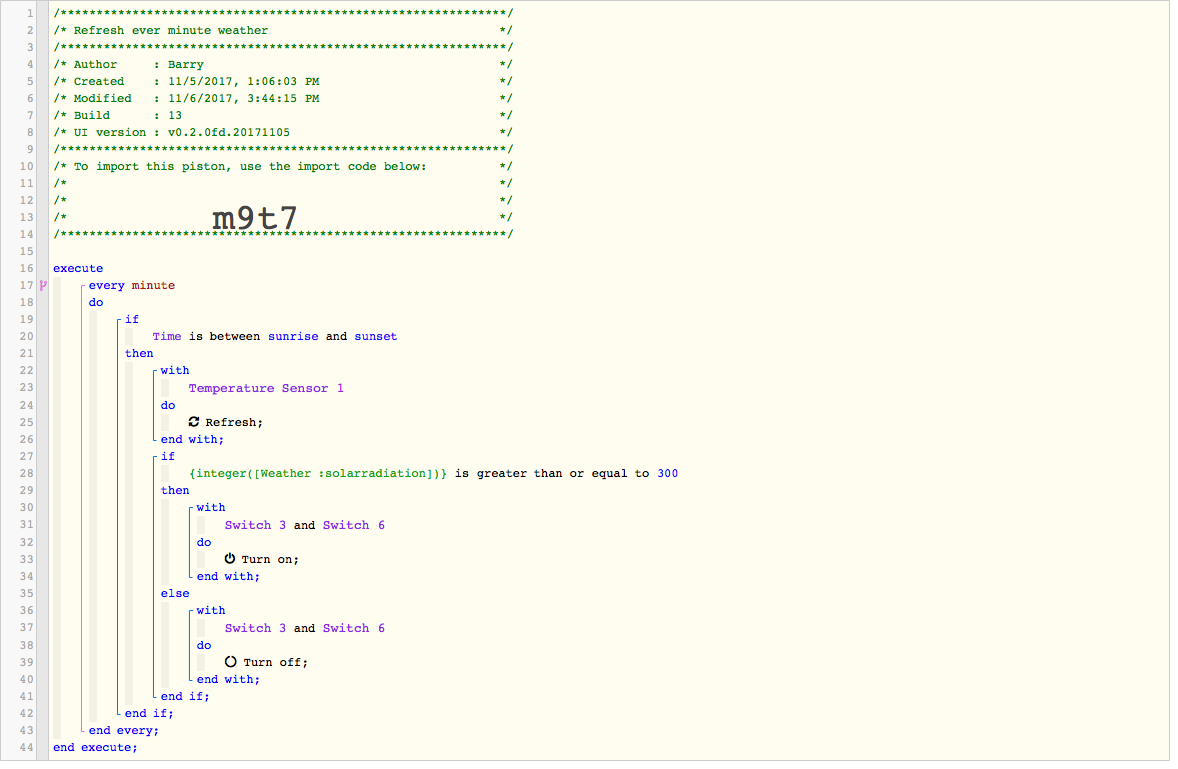
Task: Click the 'end every;' statement
Action: [x=124, y=730]
